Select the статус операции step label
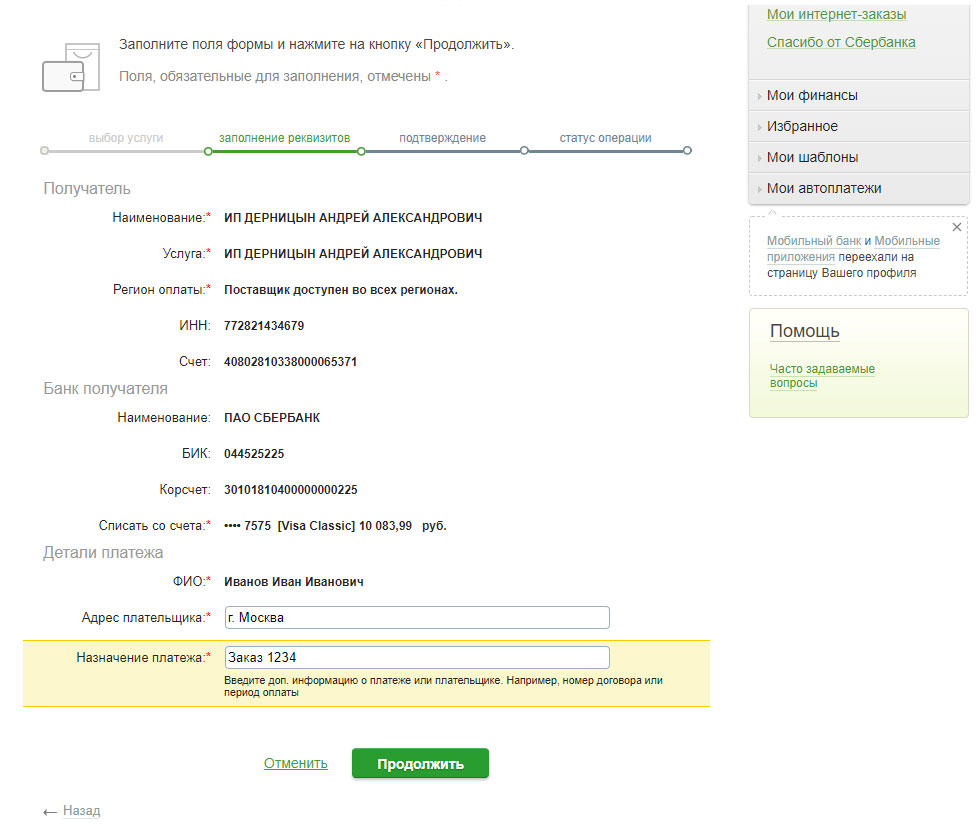 [605, 138]
